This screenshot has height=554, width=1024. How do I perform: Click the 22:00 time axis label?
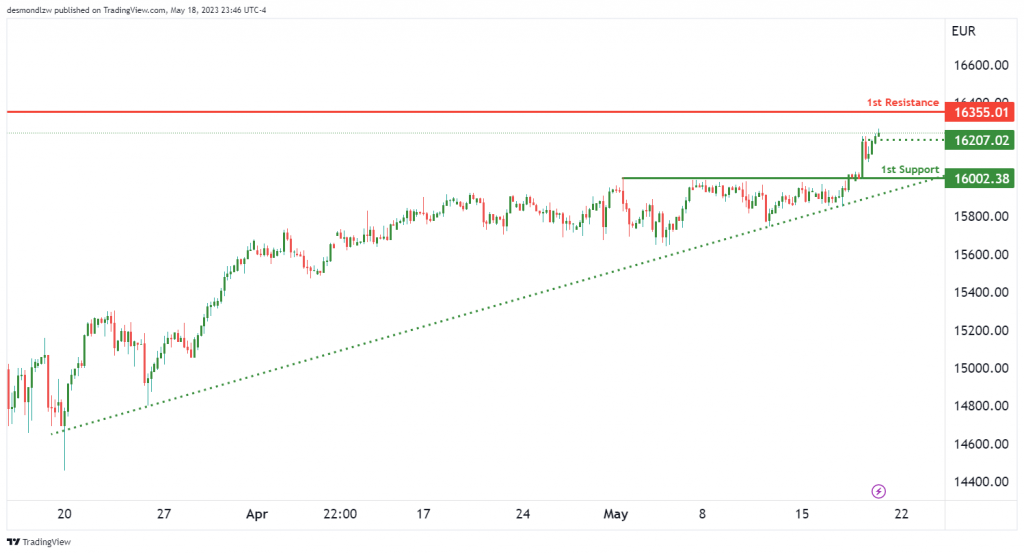[340, 514]
